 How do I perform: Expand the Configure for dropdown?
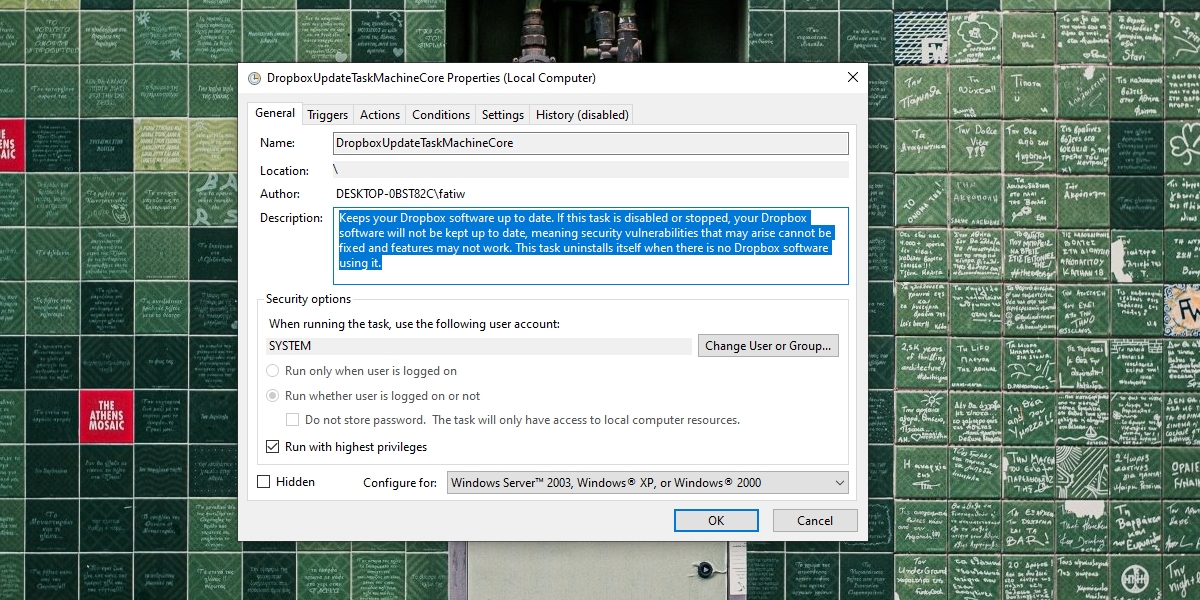click(x=648, y=483)
